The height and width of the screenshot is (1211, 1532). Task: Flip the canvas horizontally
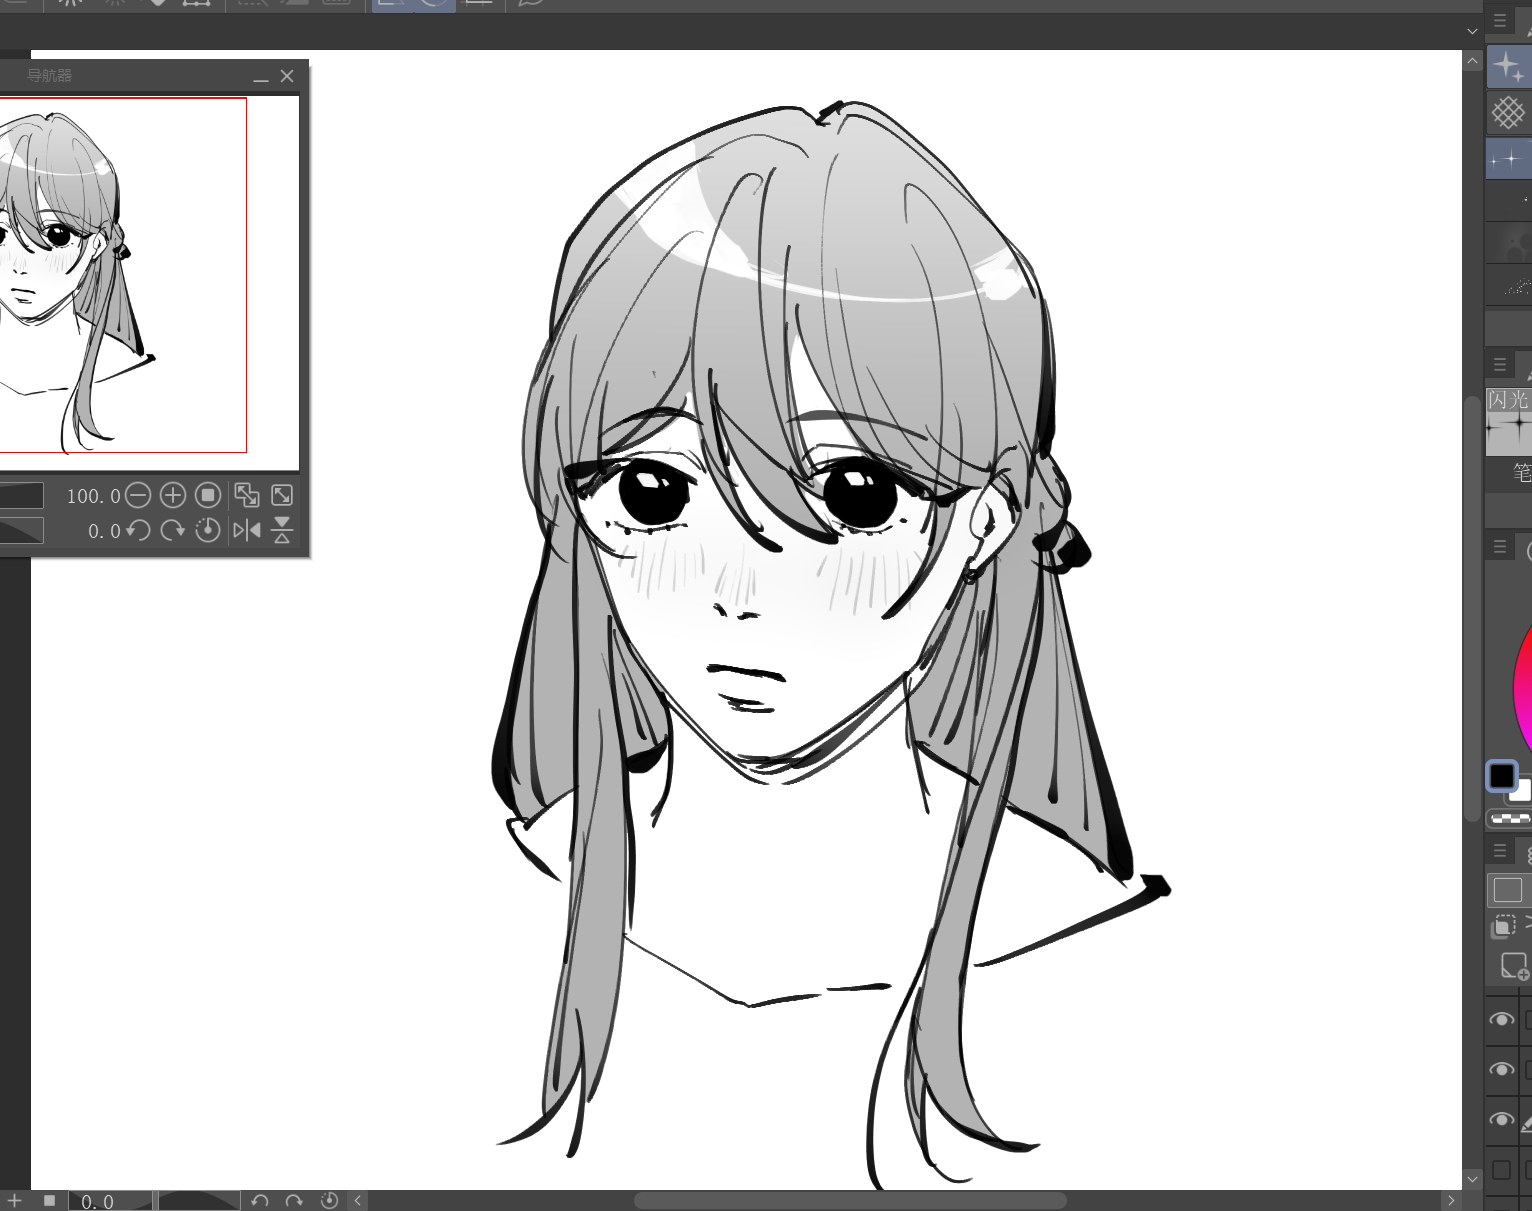(246, 530)
